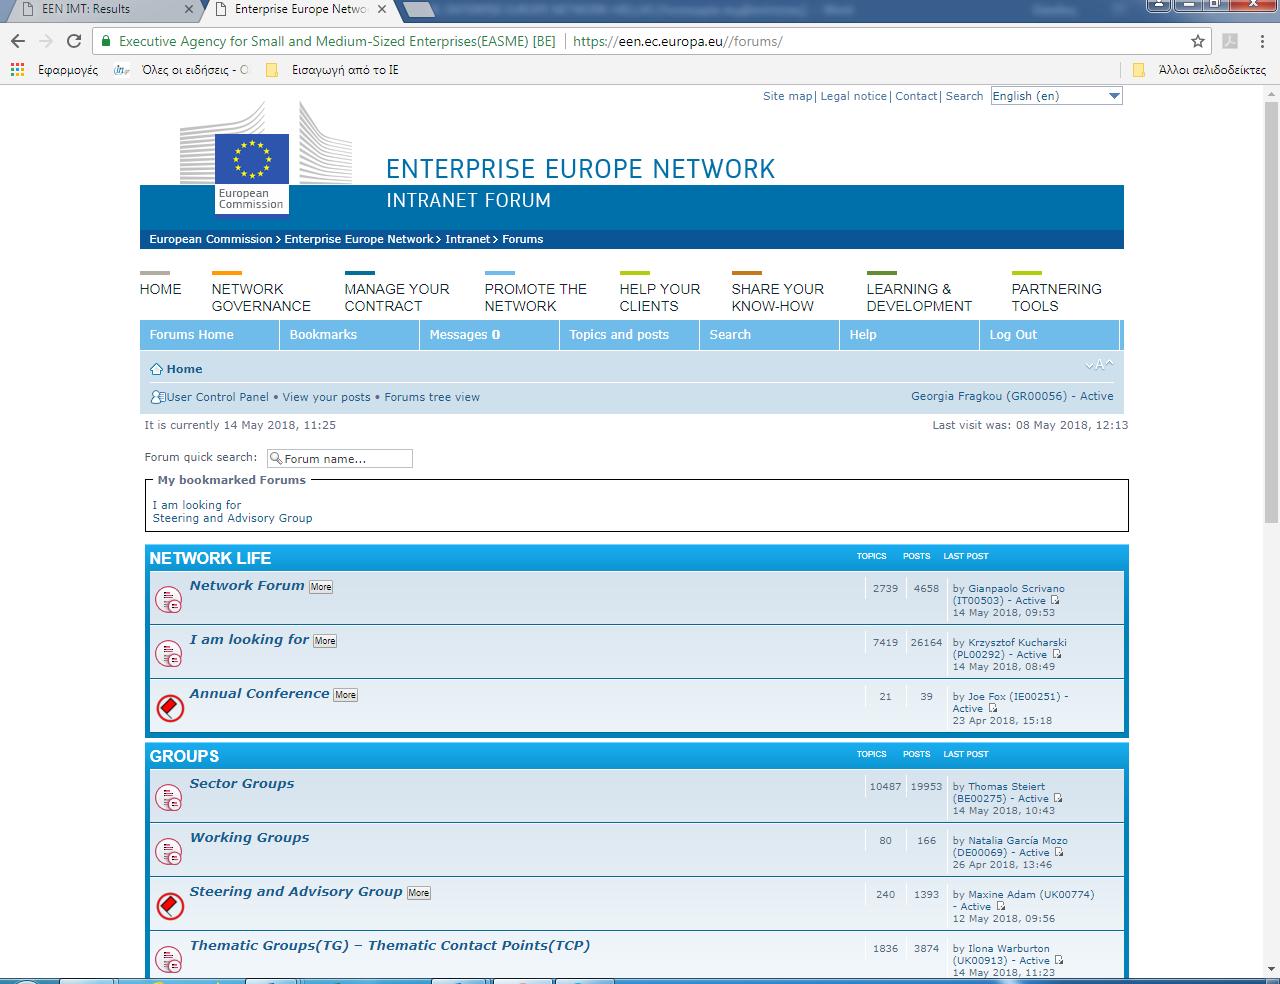This screenshot has height=984, width=1280.
Task: Expand More next to Annual Conference
Action: tap(345, 695)
